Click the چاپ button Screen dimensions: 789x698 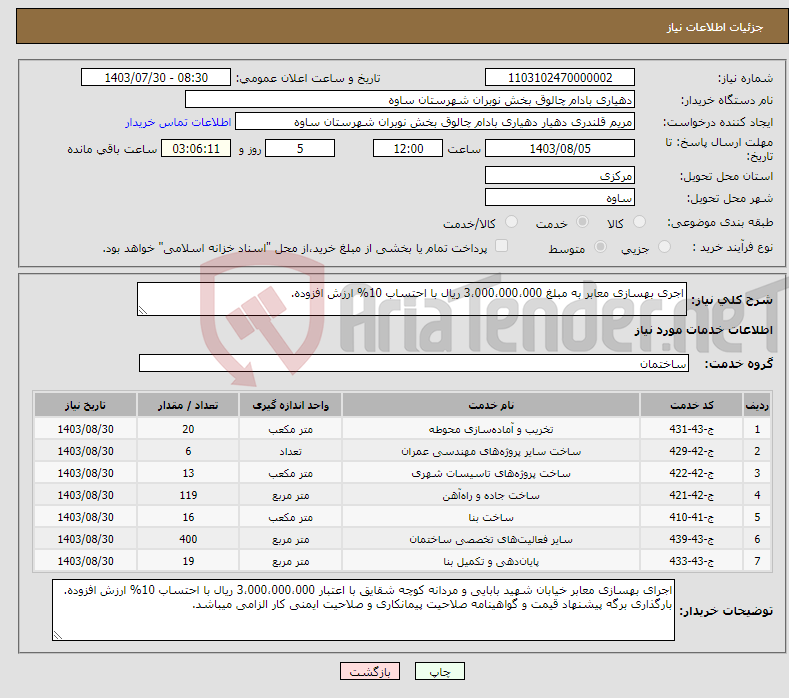[x=439, y=671]
